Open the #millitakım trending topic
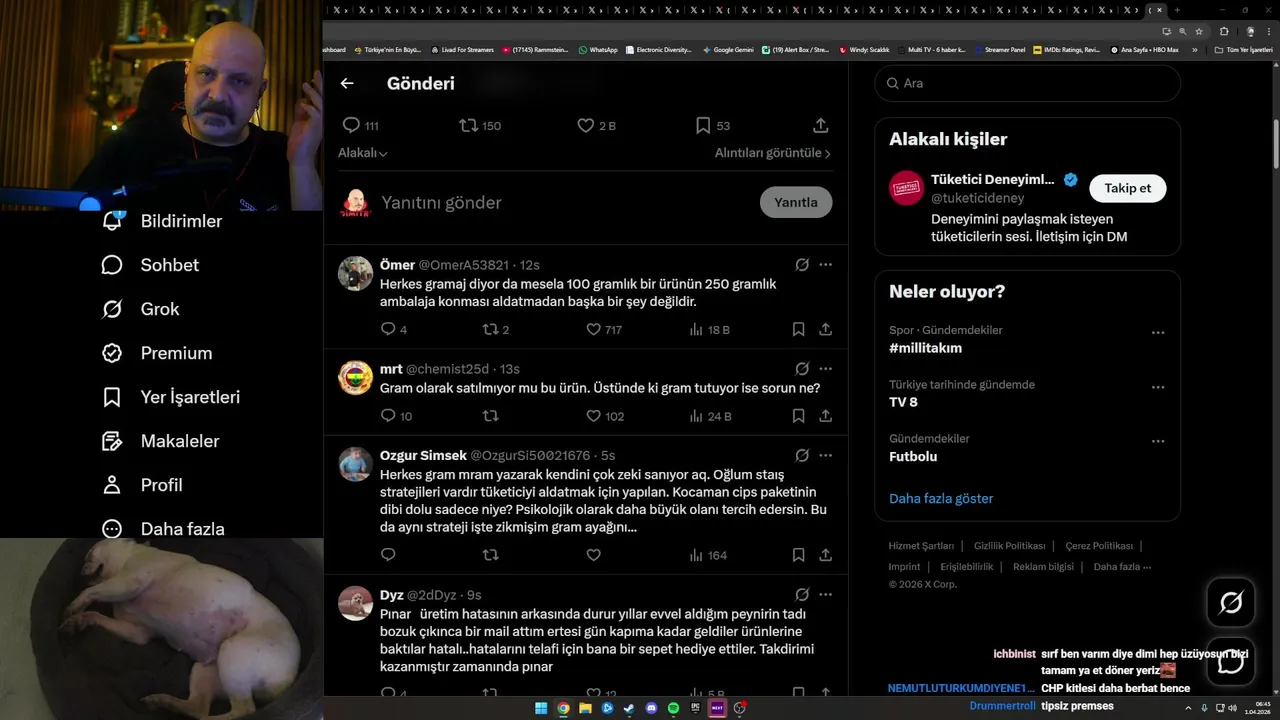The width and height of the screenshot is (1280, 720). [925, 348]
